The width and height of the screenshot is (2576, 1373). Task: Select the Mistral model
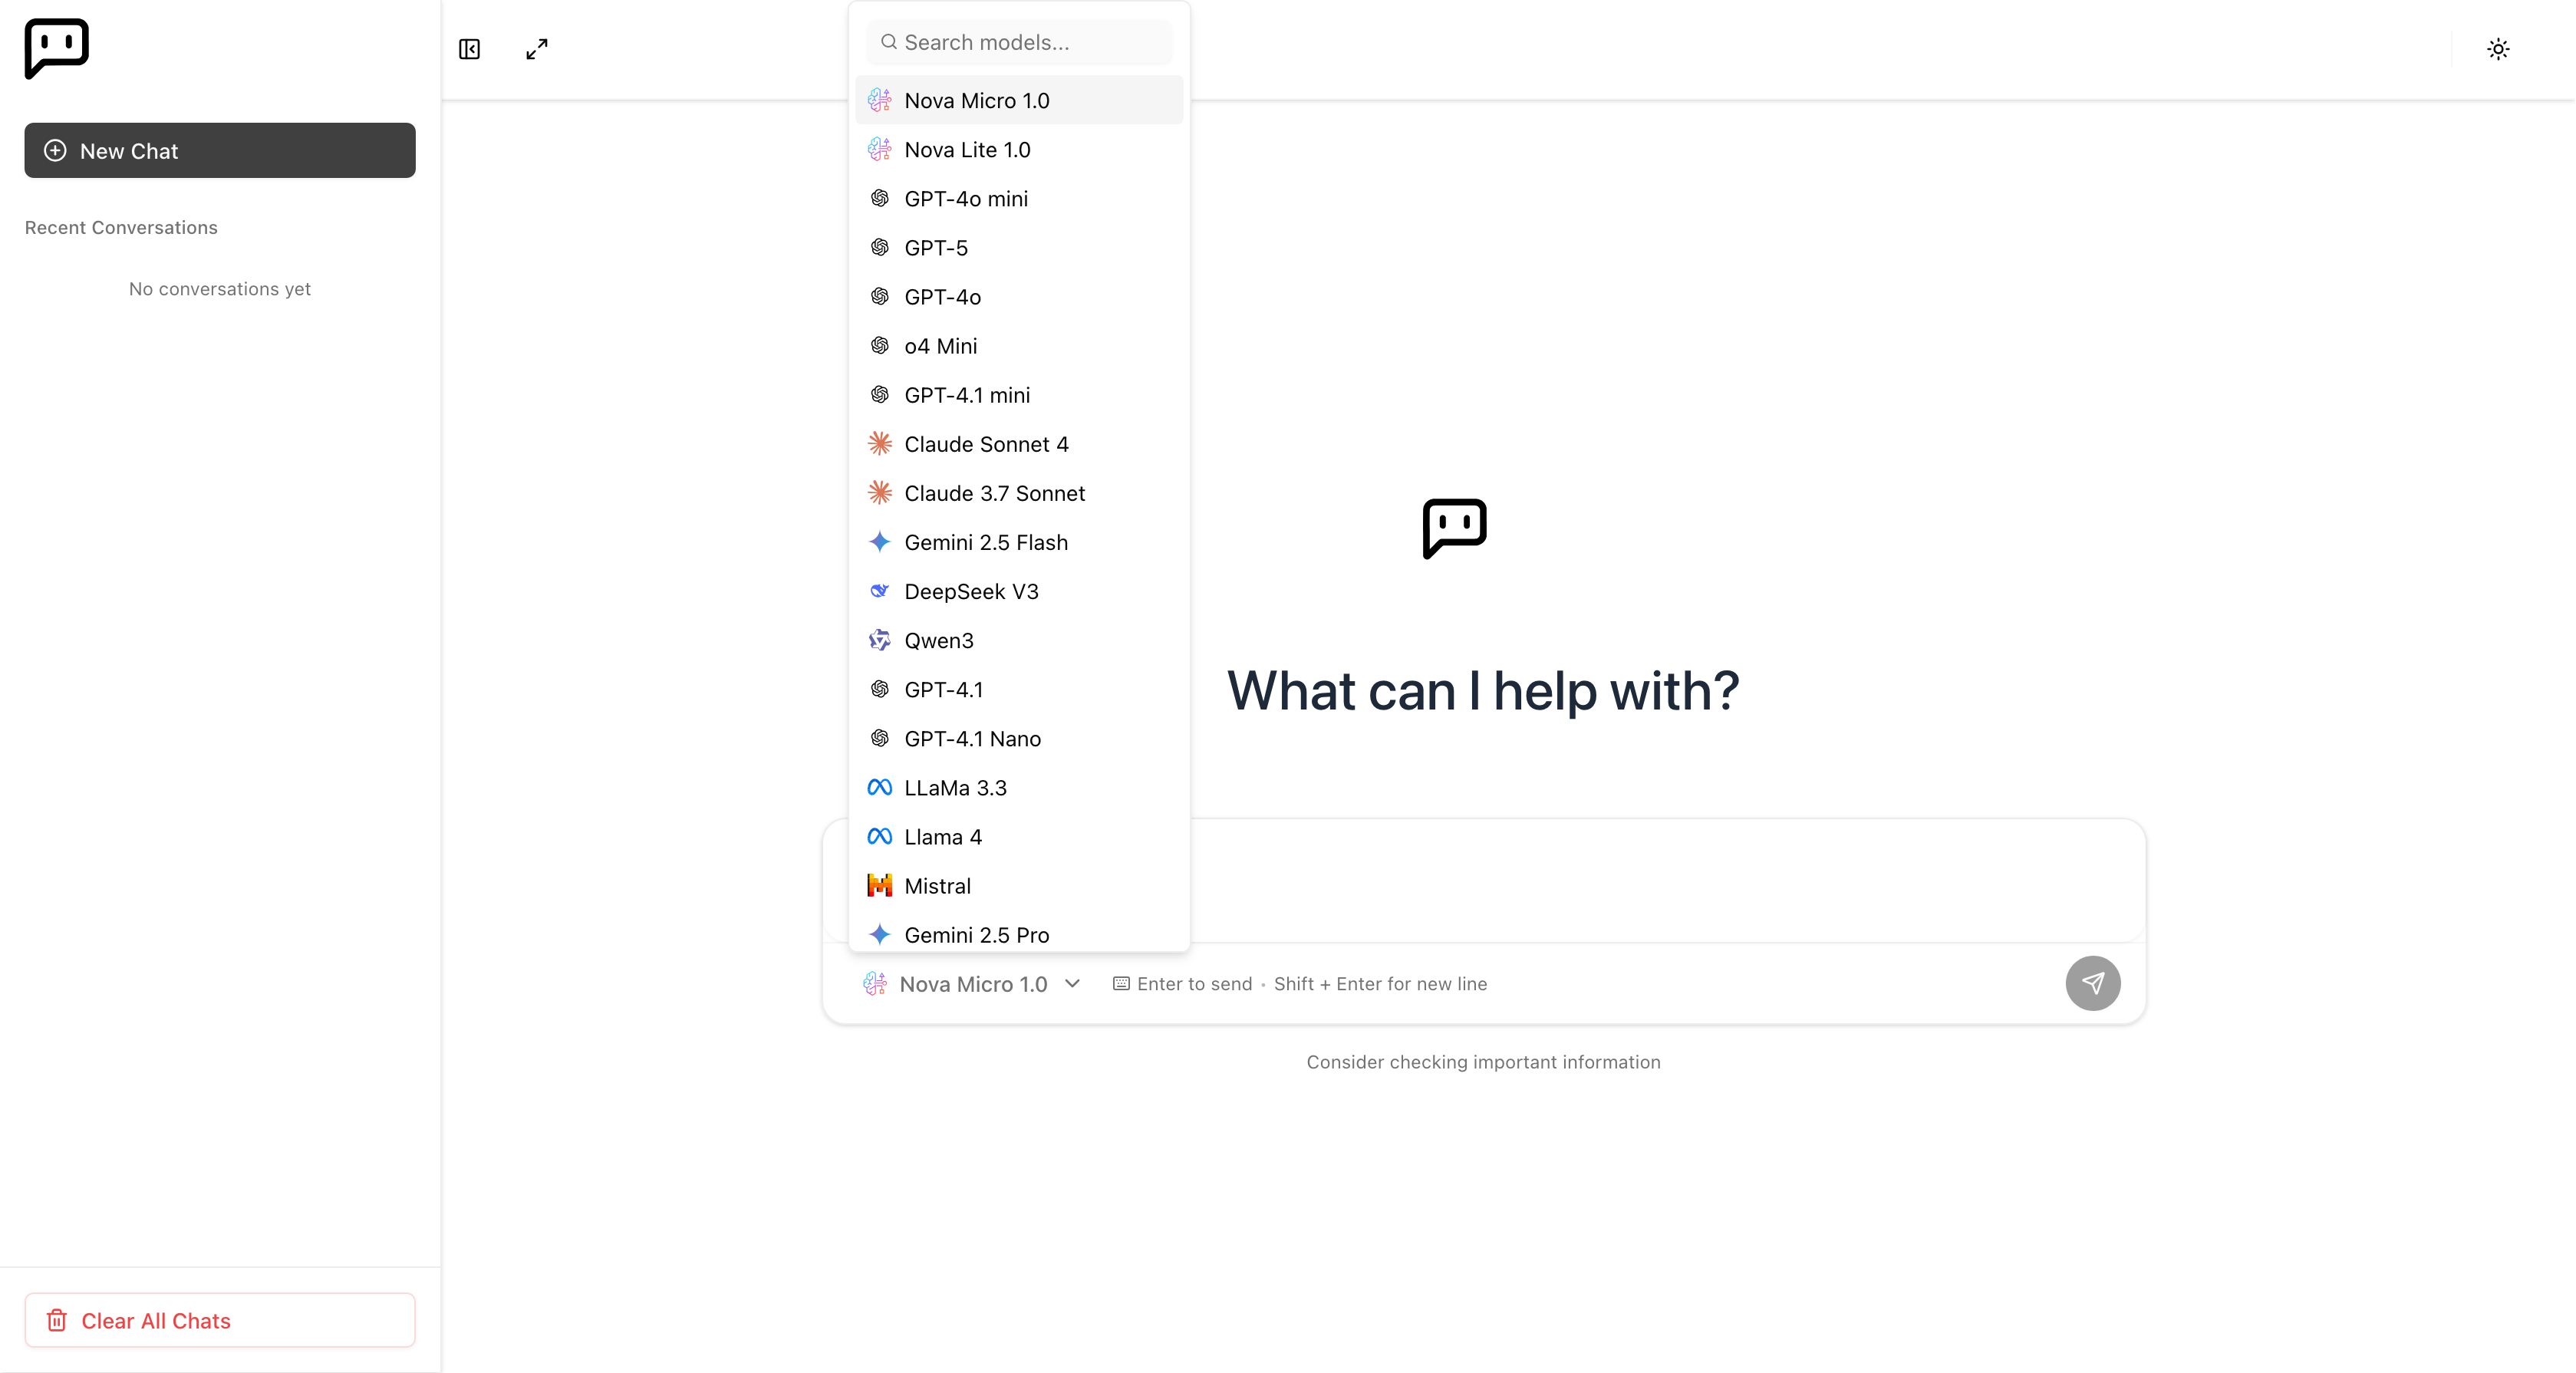[x=1019, y=885]
